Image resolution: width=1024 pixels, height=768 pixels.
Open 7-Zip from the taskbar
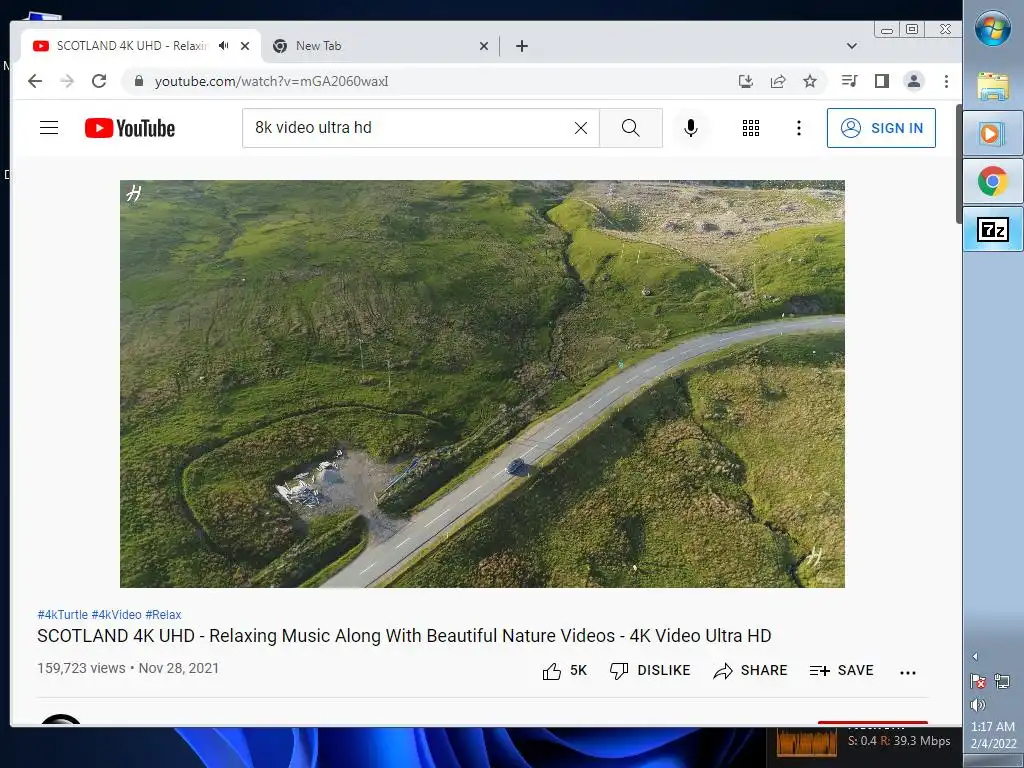pyautogui.click(x=993, y=229)
